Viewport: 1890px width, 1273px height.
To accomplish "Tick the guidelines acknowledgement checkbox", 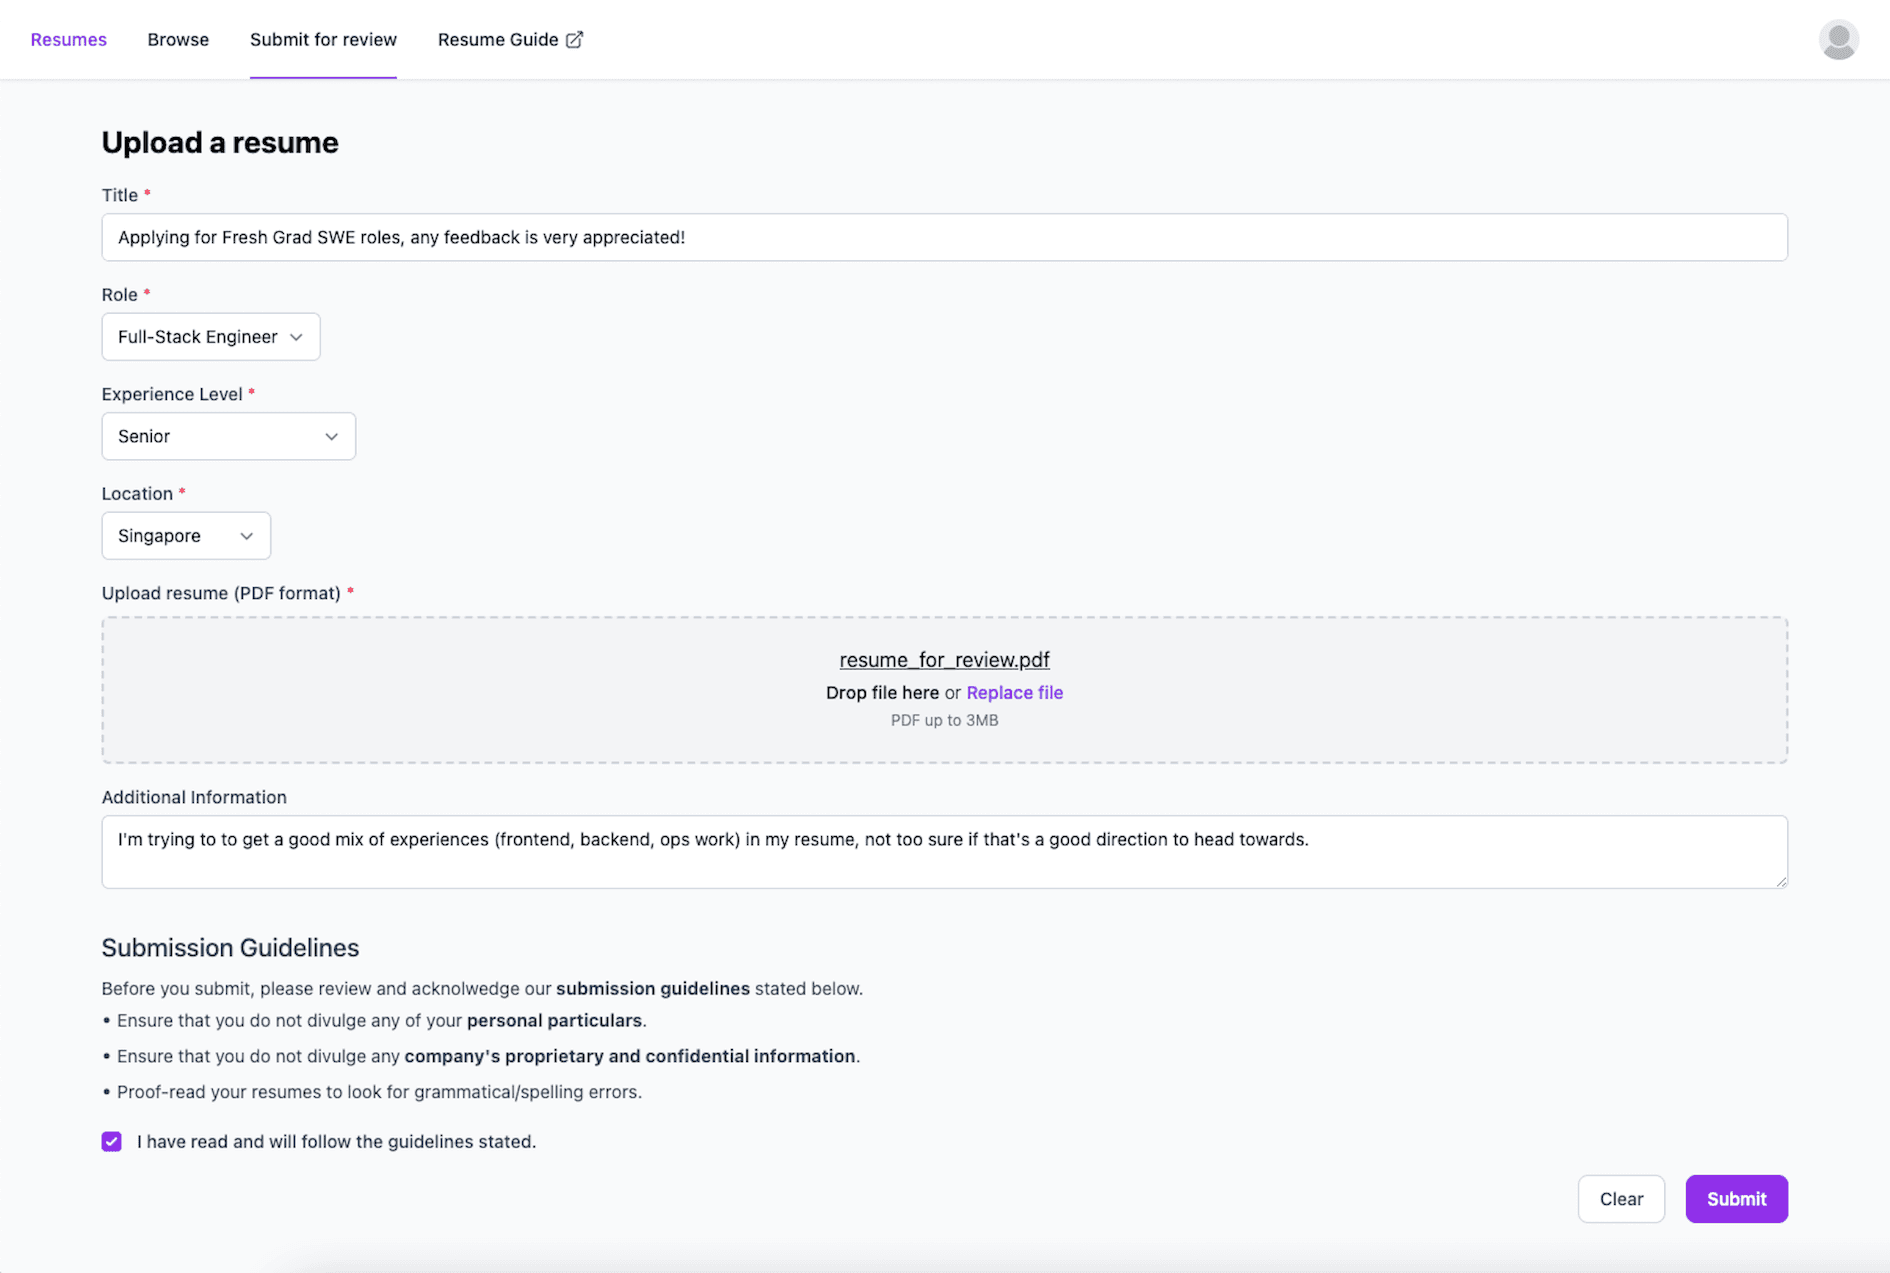I will (112, 1141).
